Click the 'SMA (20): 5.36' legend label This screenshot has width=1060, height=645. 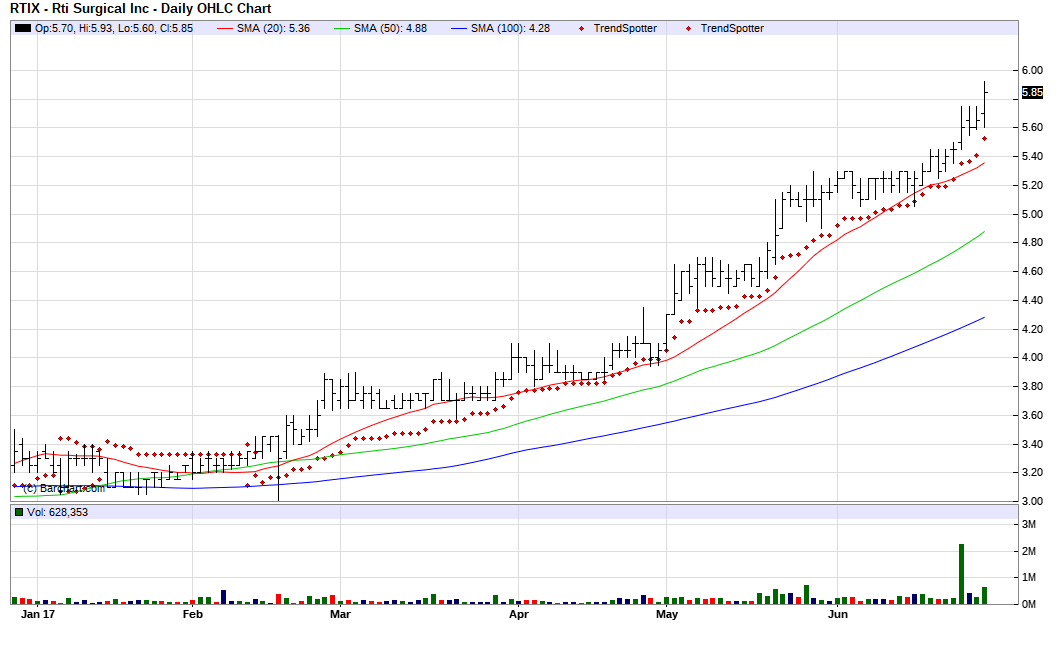point(273,28)
